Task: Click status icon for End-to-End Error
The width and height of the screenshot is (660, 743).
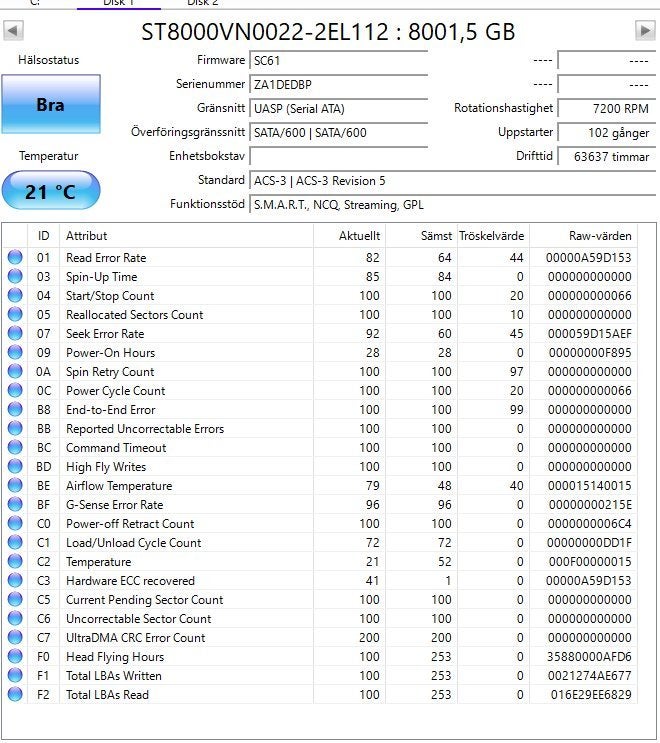Action: (15, 409)
